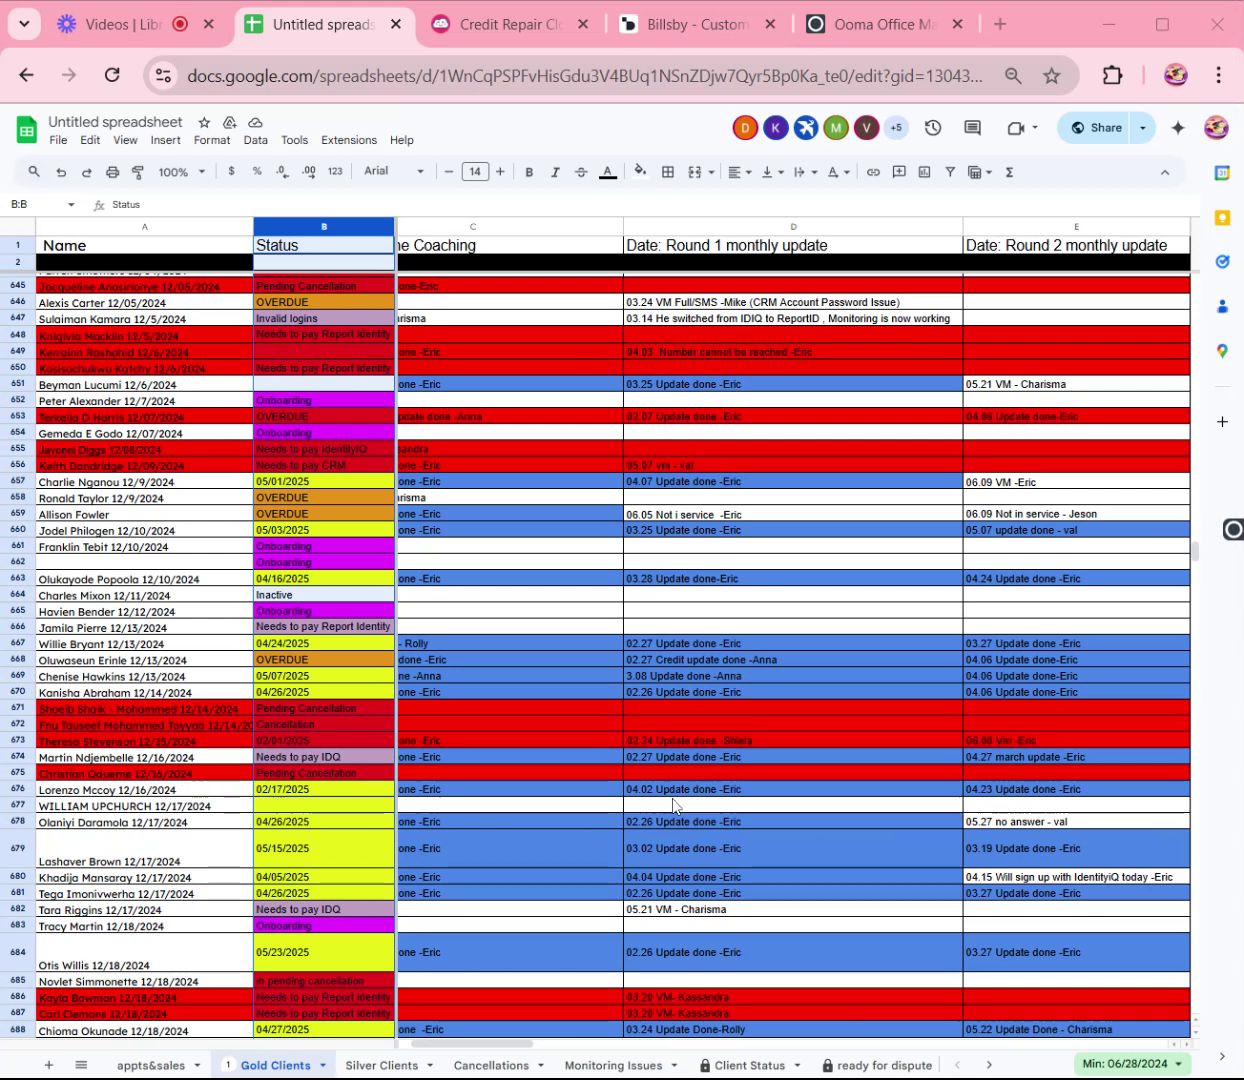Screen dimensions: 1244x1080
Task: Click the Share button
Action: [1097, 128]
